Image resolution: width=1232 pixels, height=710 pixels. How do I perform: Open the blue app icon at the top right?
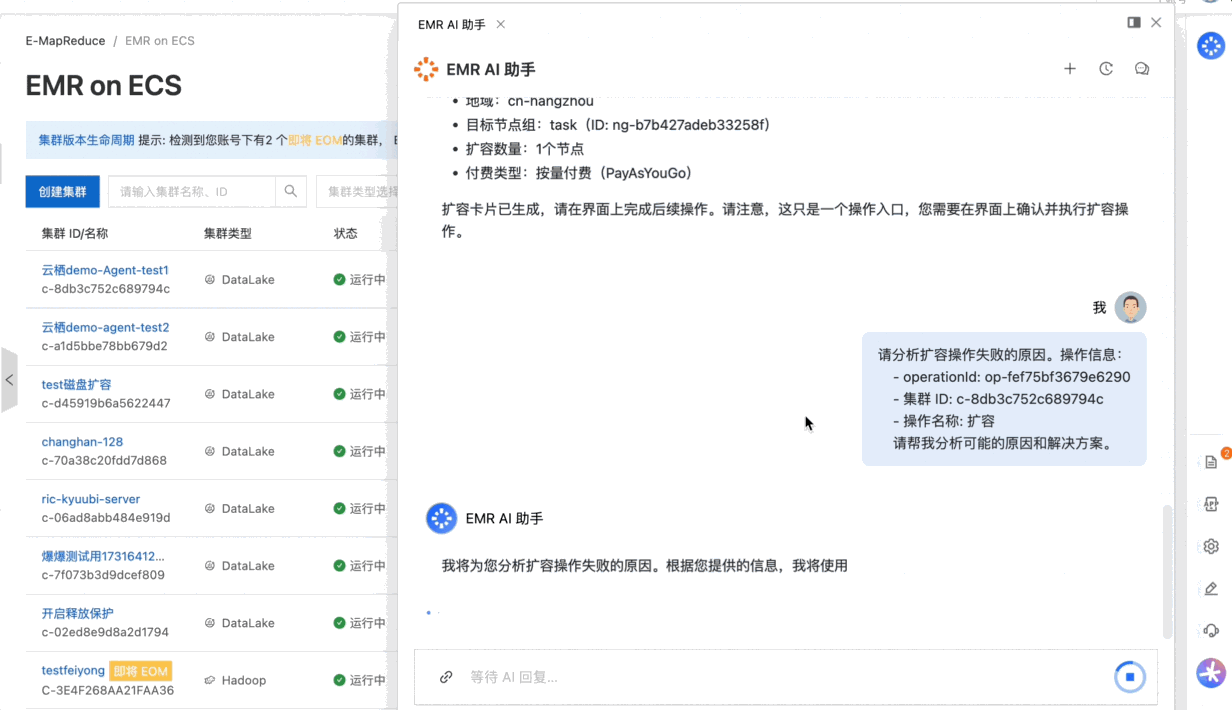(1210, 45)
